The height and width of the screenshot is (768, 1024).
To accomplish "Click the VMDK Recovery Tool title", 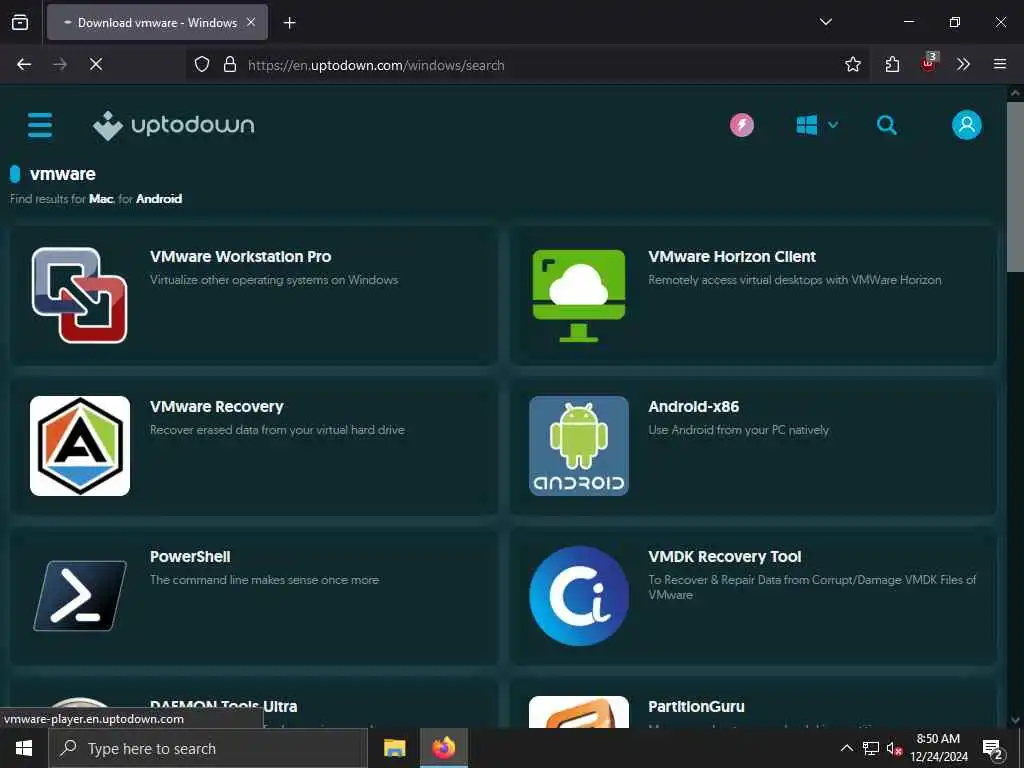I will pos(725,556).
